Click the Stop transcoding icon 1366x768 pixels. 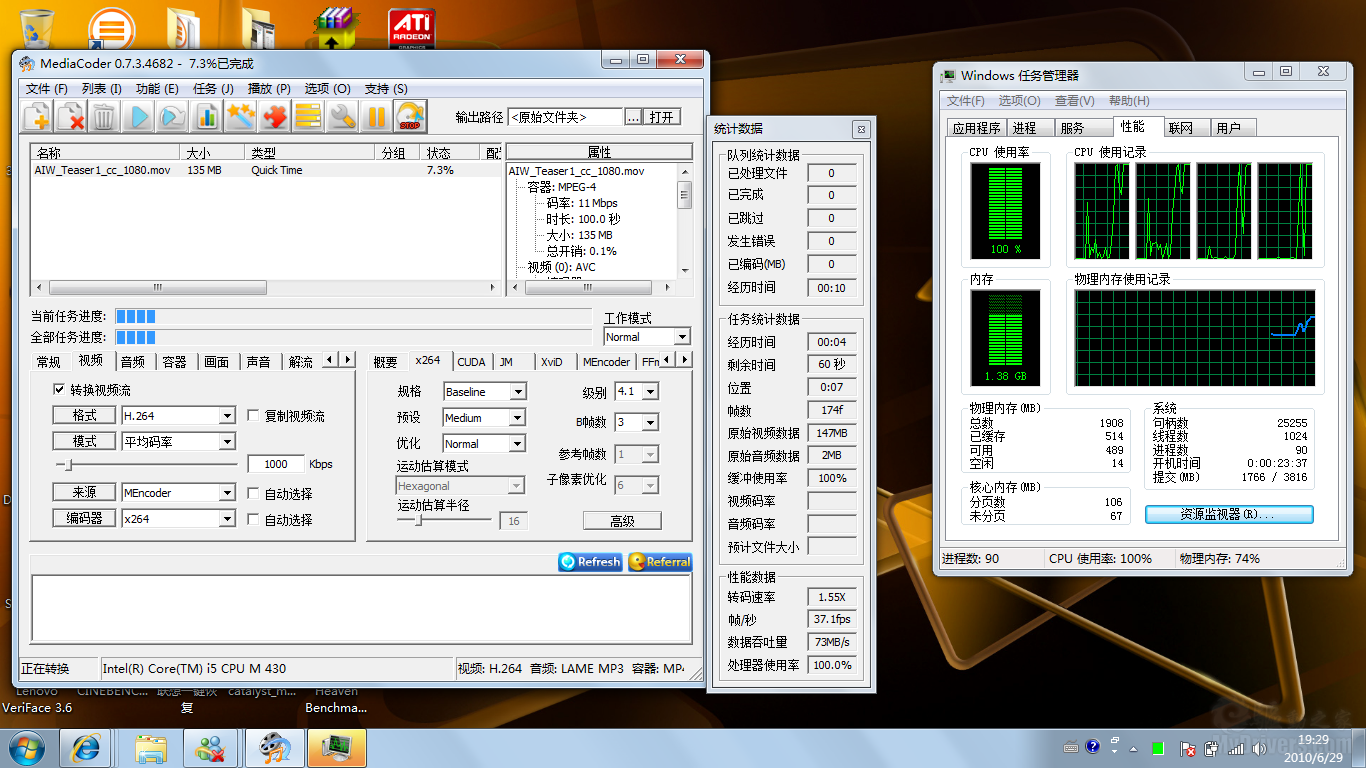click(410, 117)
